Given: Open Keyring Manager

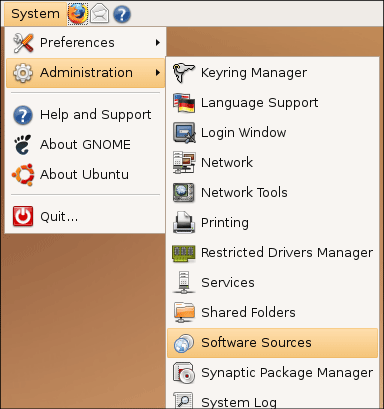Looking at the screenshot, I should (x=272, y=73).
